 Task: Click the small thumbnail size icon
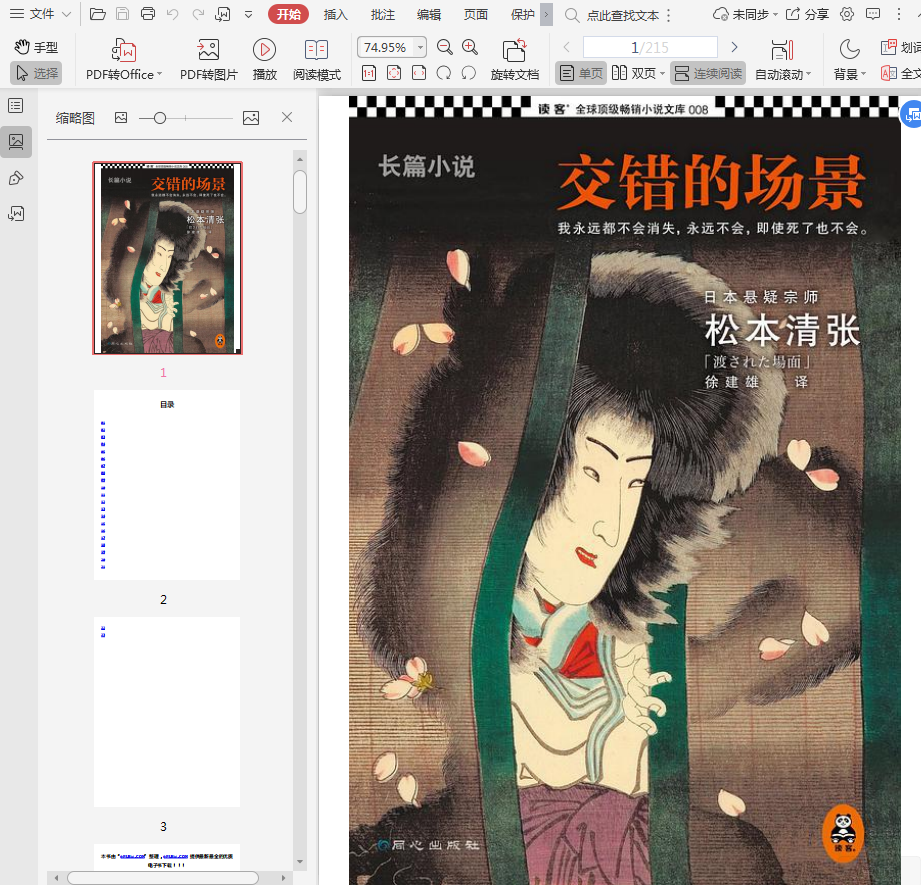[121, 118]
